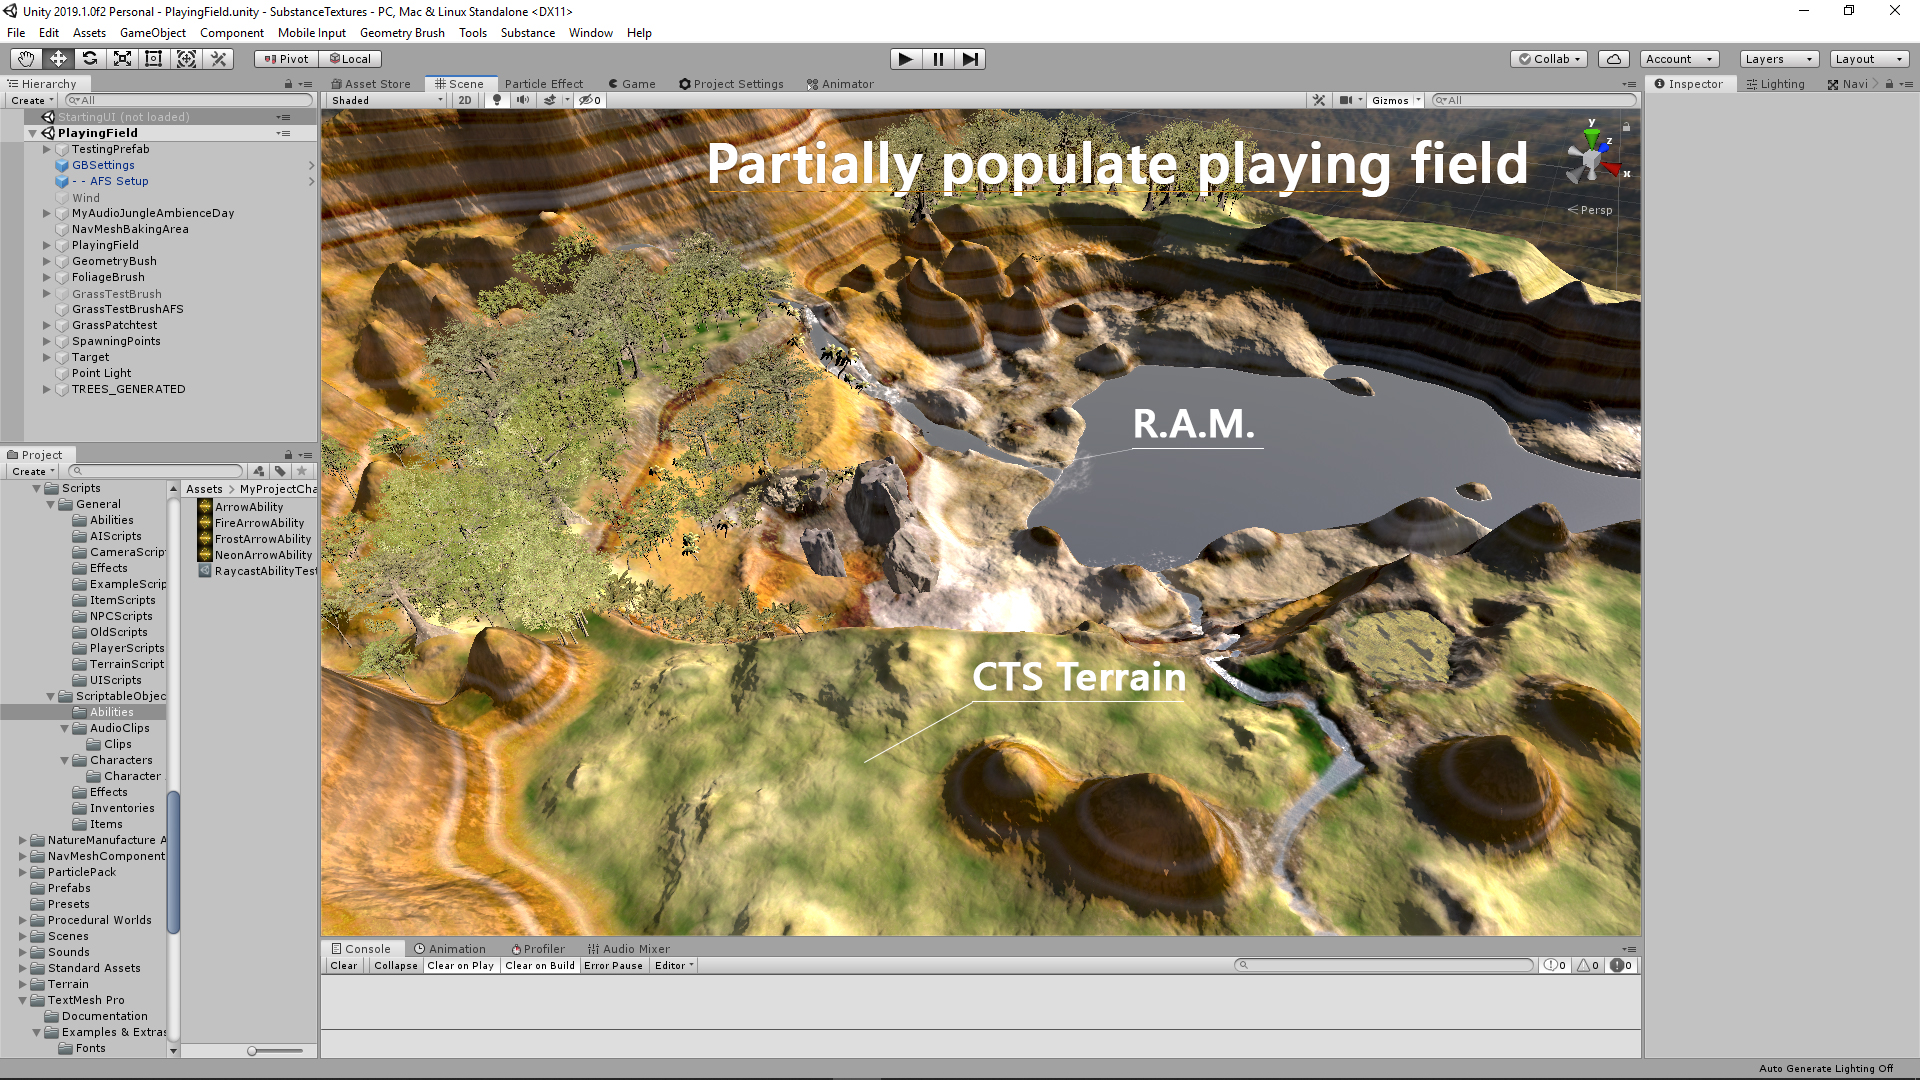This screenshot has width=1920, height=1080.
Task: Toggle console info messages filter
Action: pos(1555,966)
